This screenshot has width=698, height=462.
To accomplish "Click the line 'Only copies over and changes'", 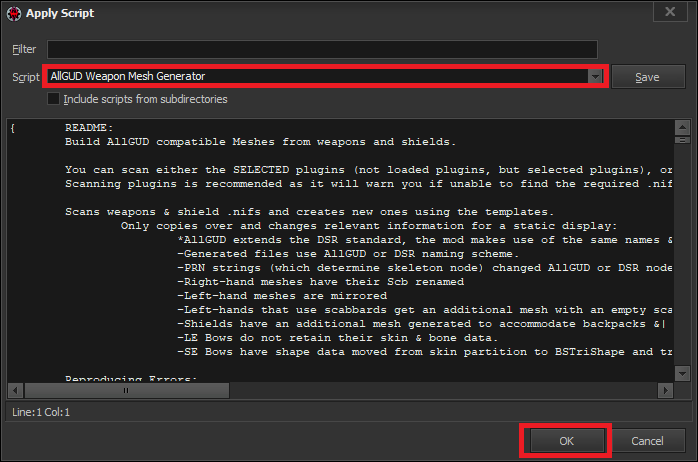I will (x=369, y=226).
